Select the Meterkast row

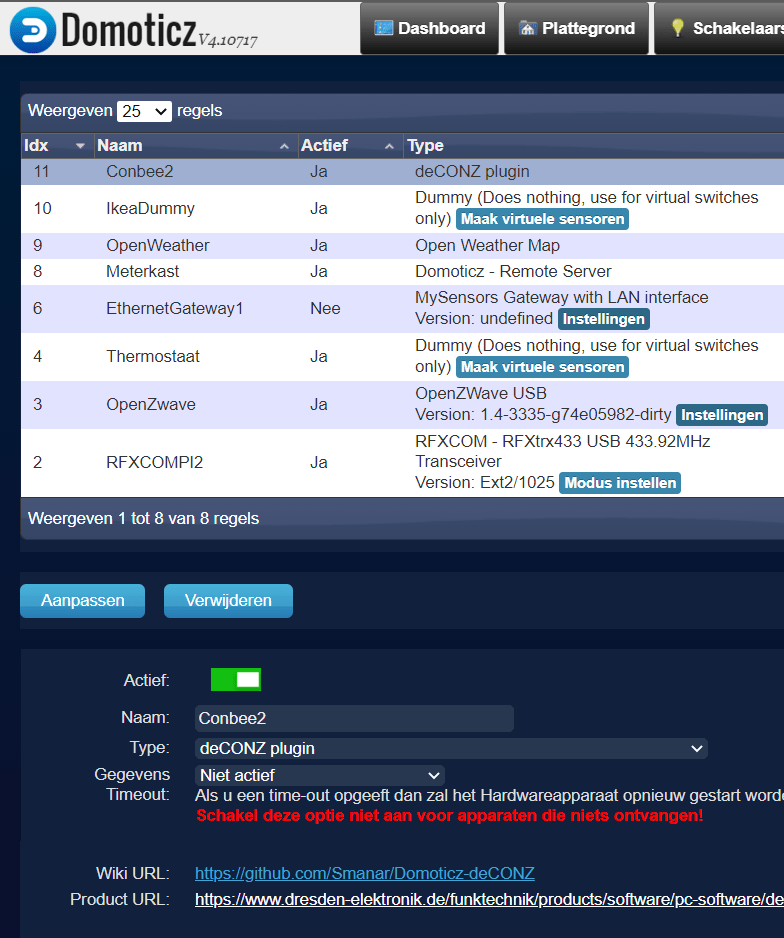[x=402, y=272]
